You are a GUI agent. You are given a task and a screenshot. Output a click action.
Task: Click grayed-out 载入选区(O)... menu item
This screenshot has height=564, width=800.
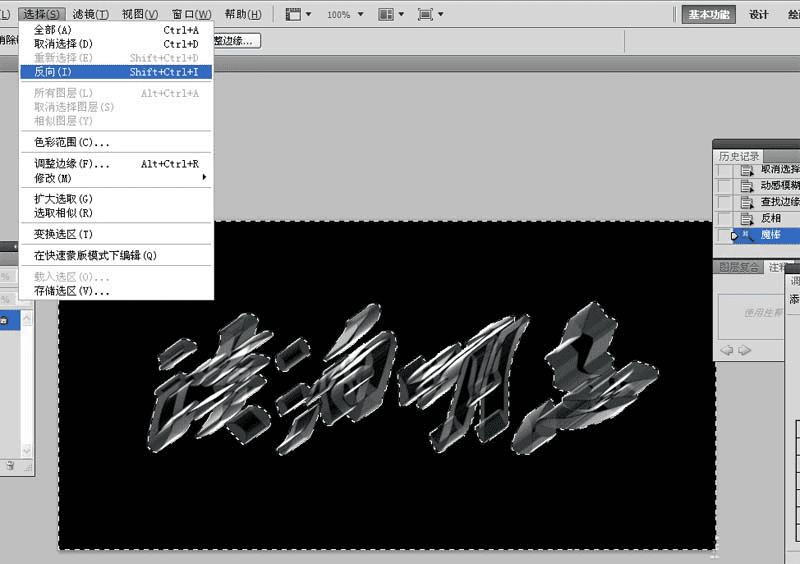pos(116,277)
